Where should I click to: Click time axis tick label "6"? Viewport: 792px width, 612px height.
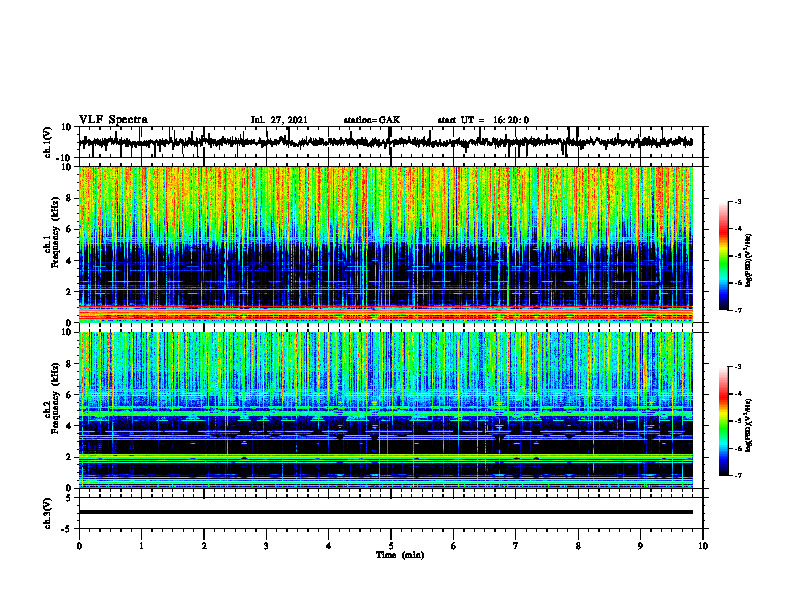pos(454,546)
